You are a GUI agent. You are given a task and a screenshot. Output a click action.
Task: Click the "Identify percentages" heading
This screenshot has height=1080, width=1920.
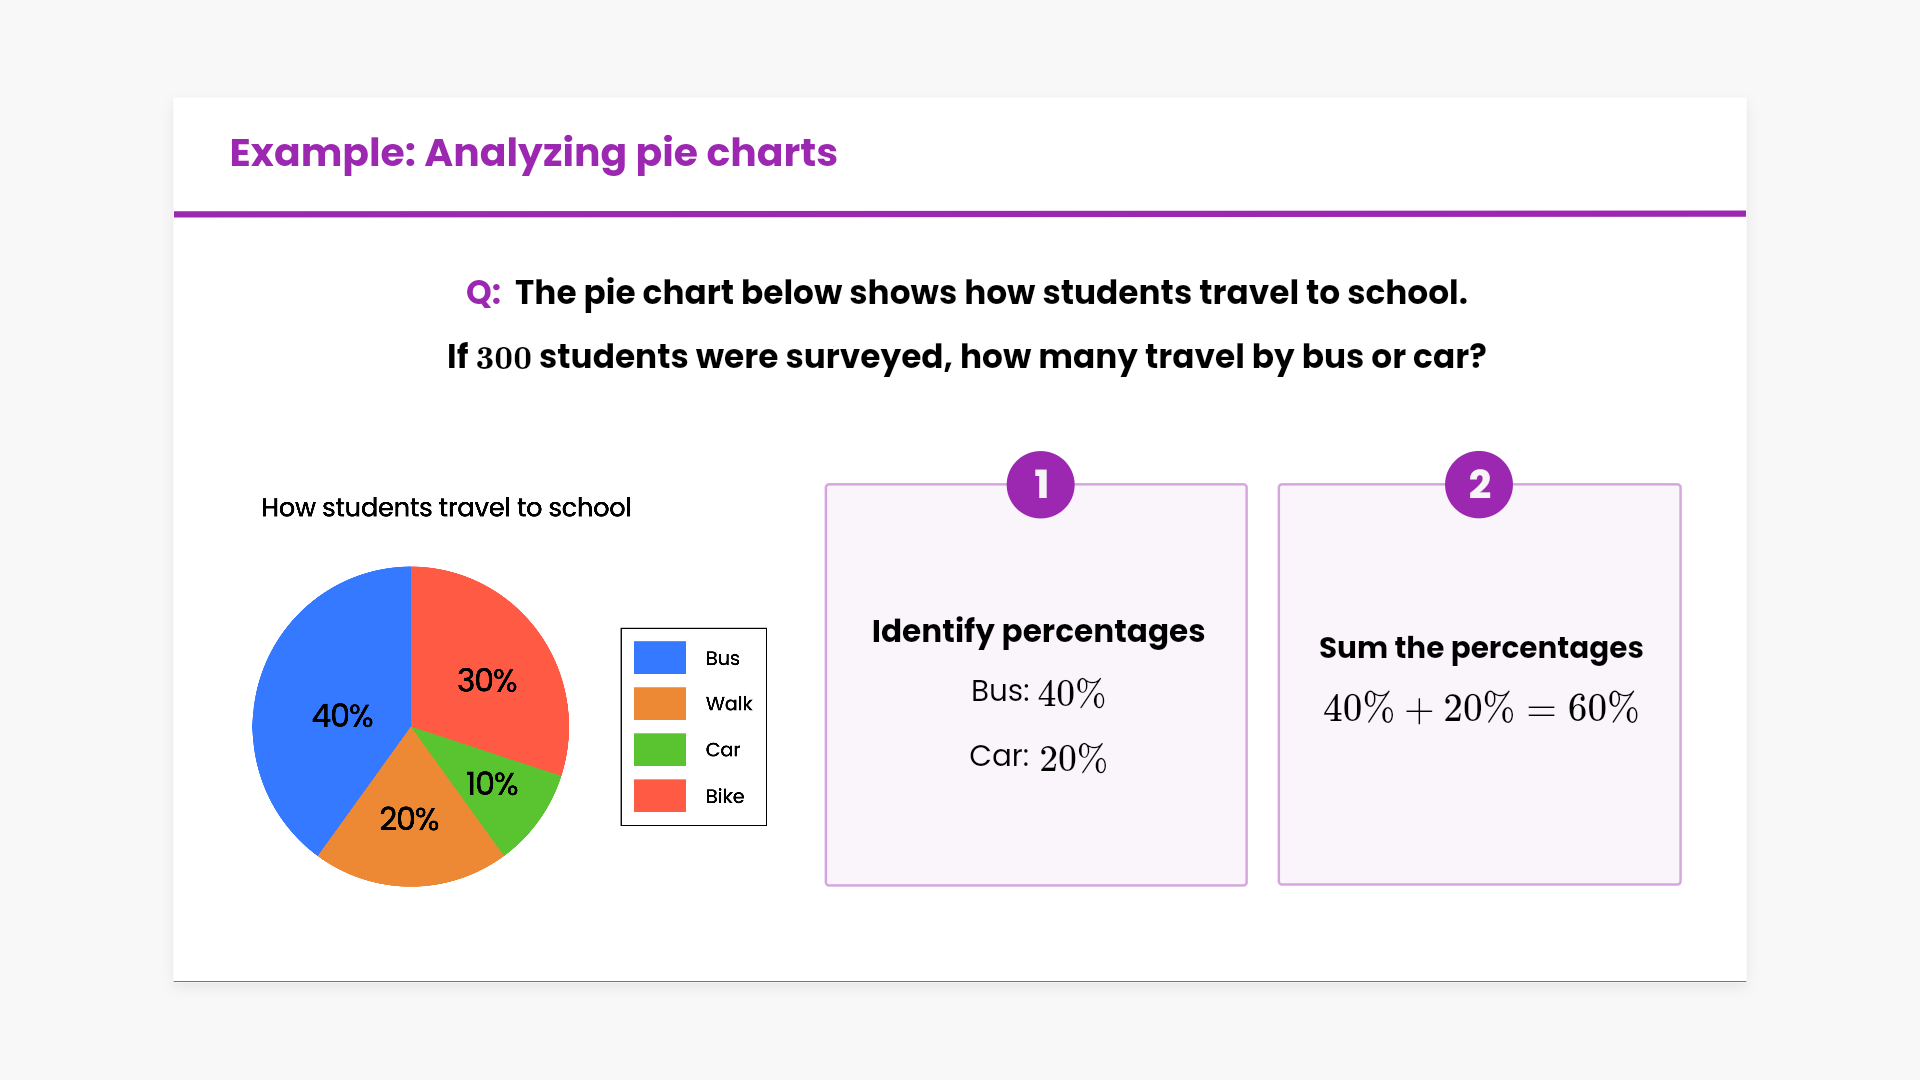click(x=1038, y=631)
